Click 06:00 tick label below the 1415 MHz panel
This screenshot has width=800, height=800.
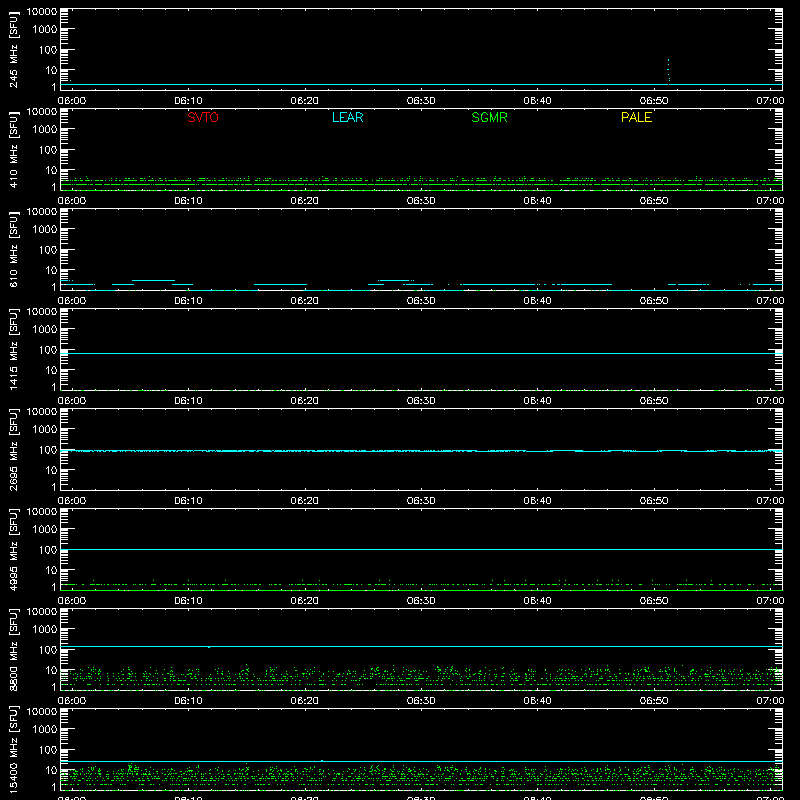click(72, 401)
